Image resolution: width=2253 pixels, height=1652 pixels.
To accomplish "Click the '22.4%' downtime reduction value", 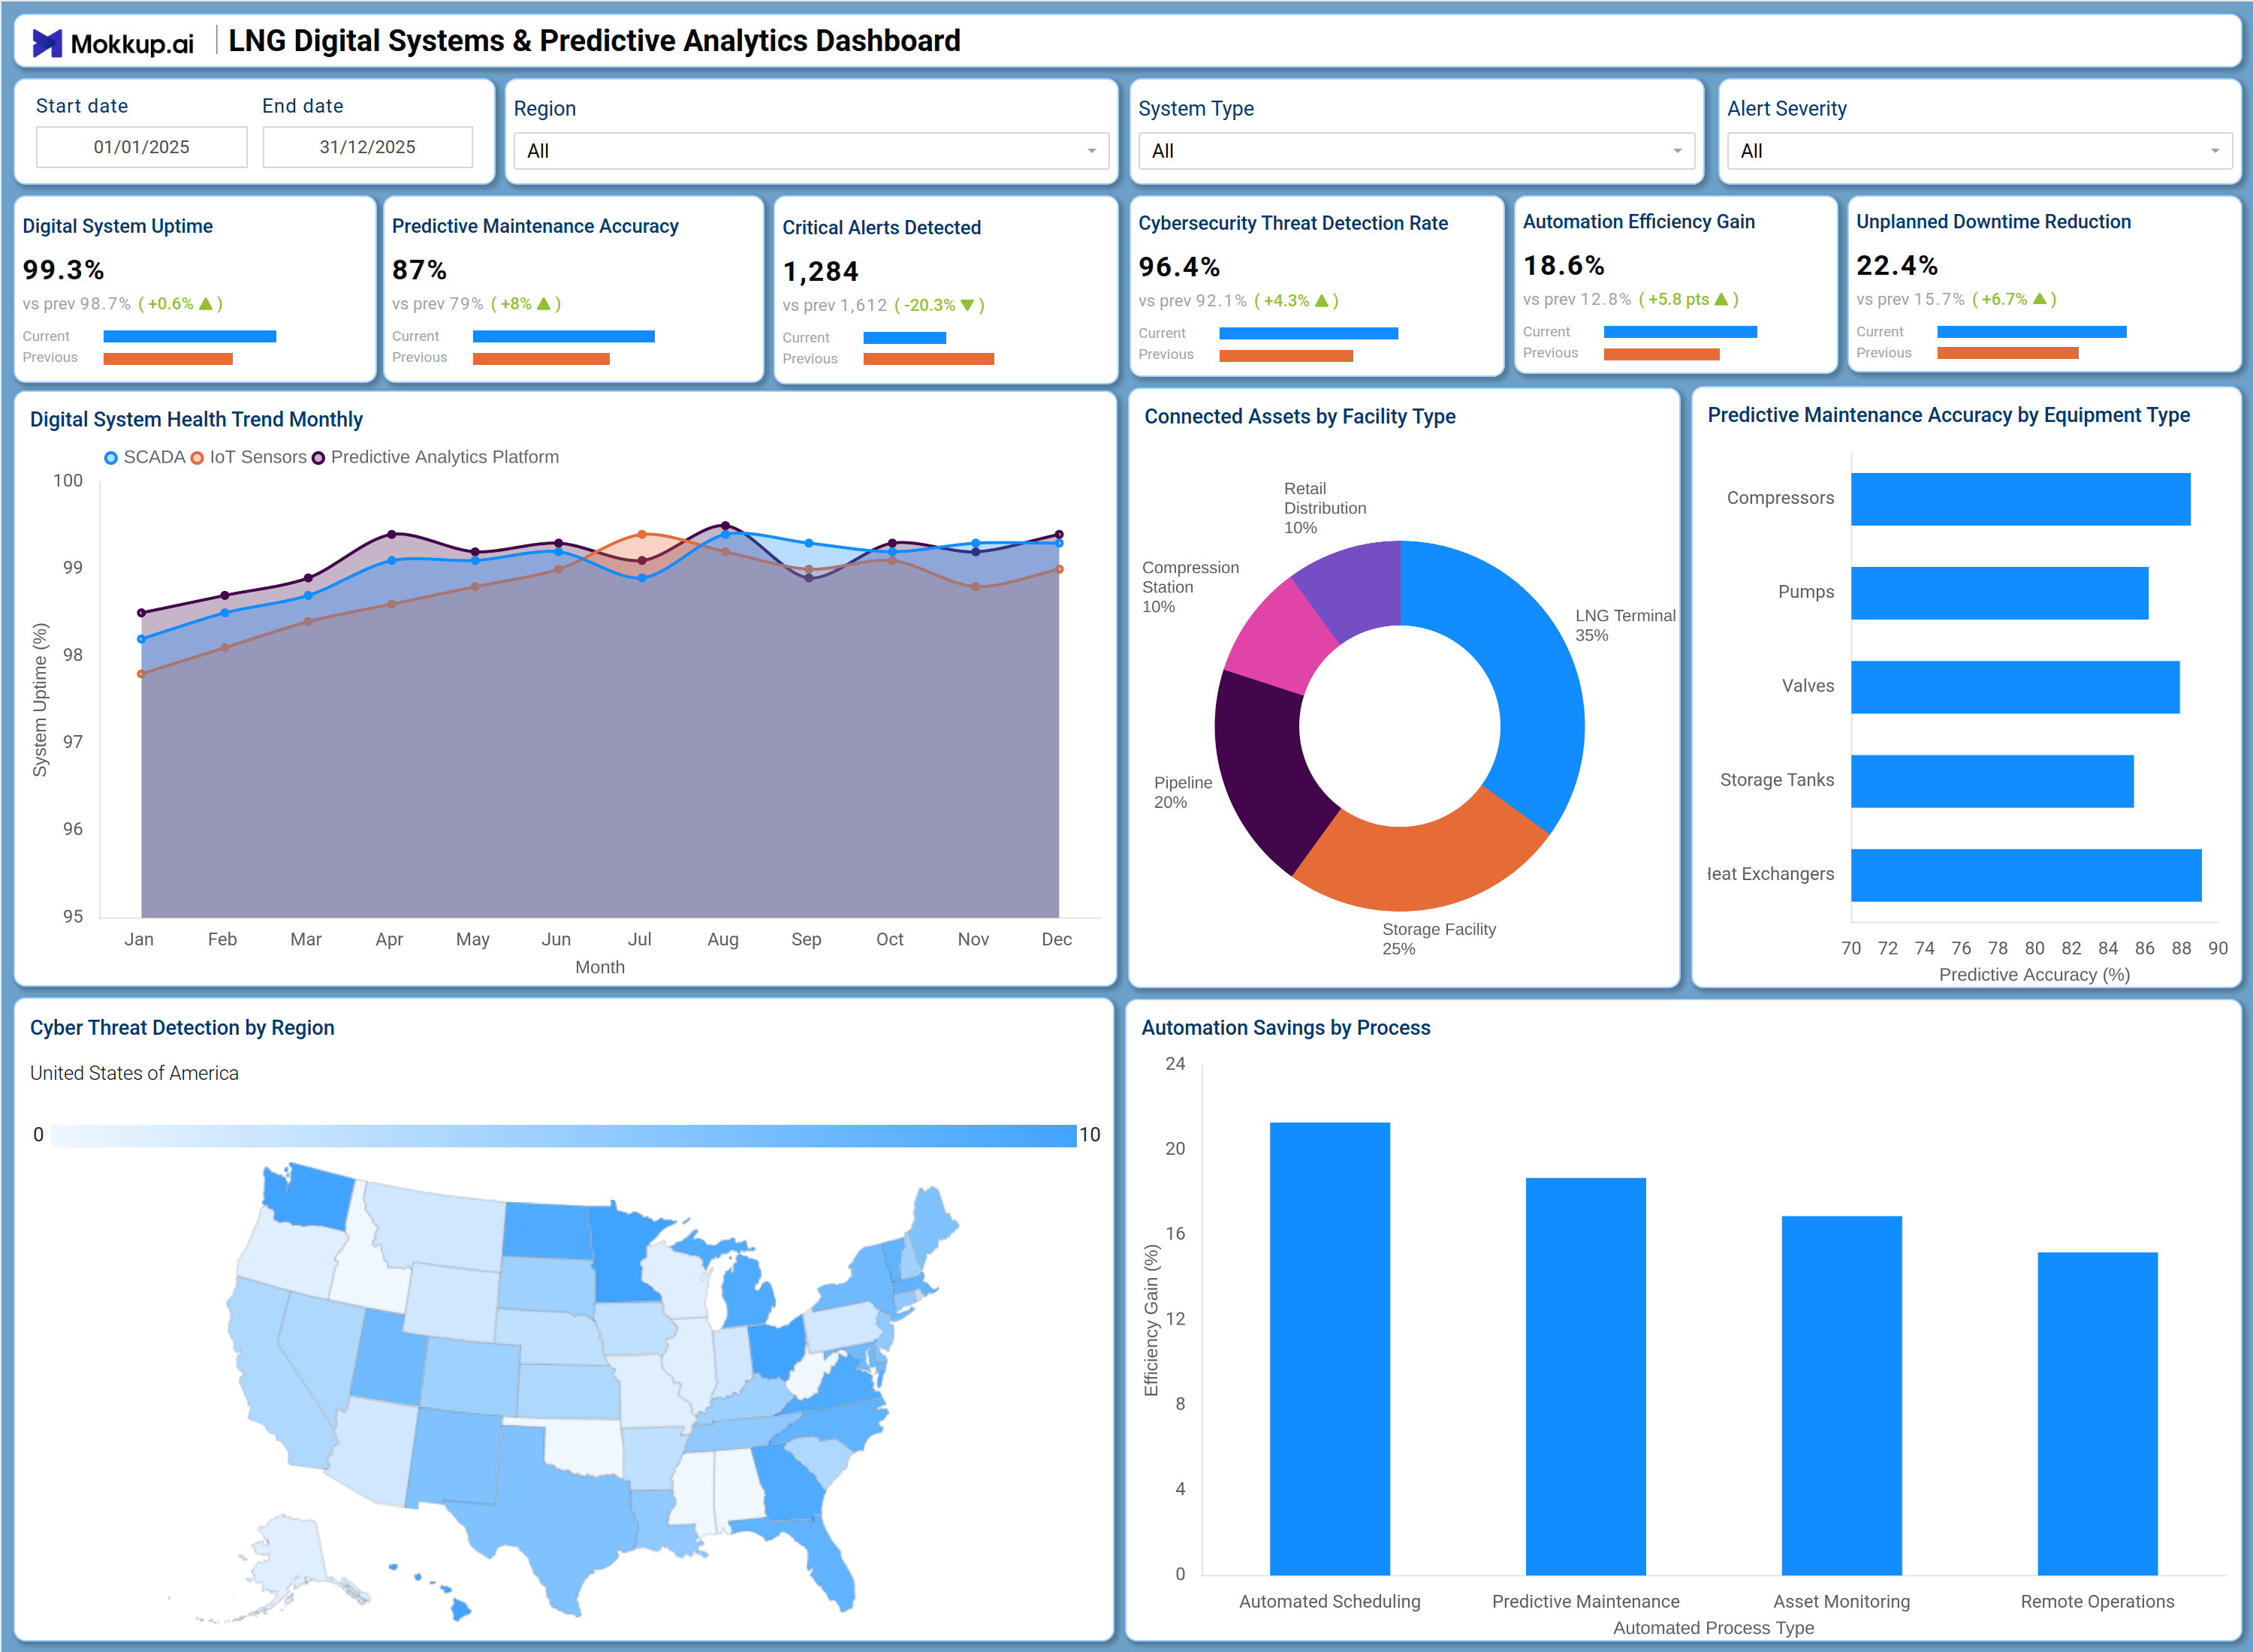I will (x=1897, y=266).
